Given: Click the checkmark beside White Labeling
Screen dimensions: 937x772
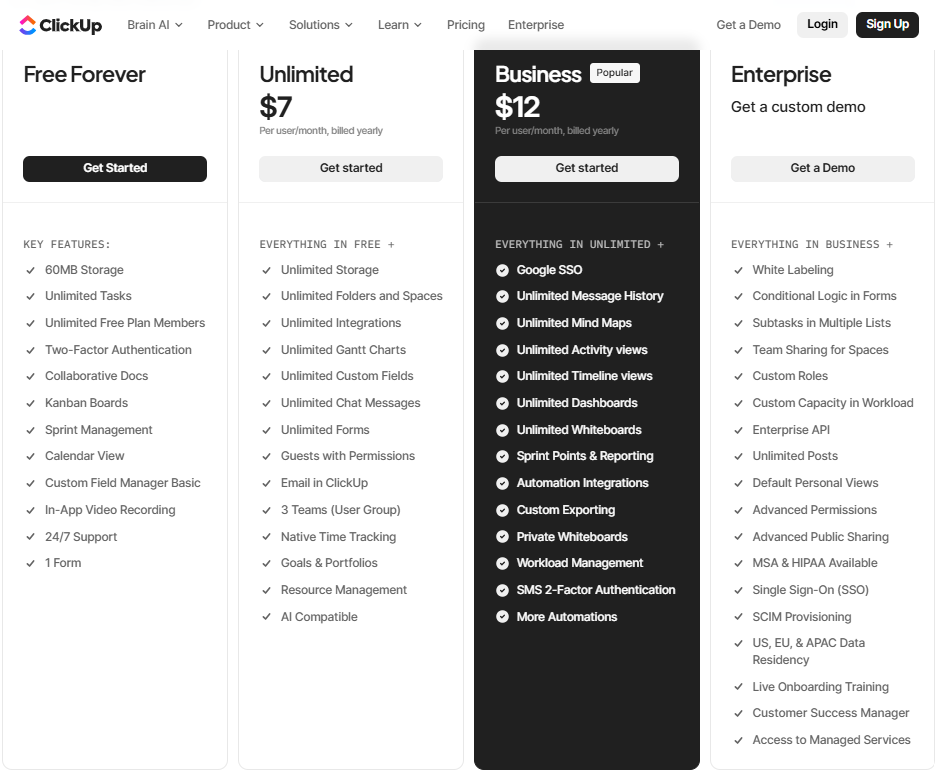Looking at the screenshot, I should pos(738,269).
